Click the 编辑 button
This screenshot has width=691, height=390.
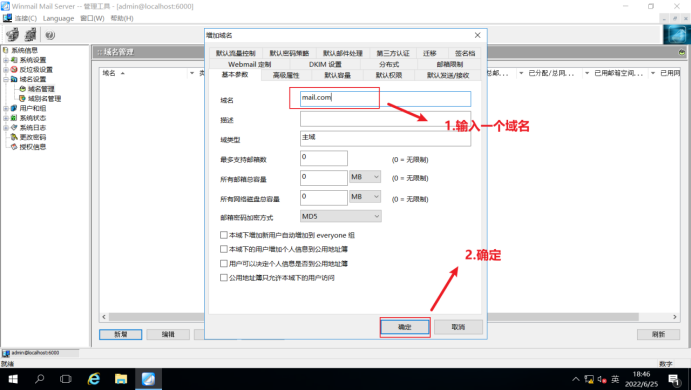click(168, 334)
